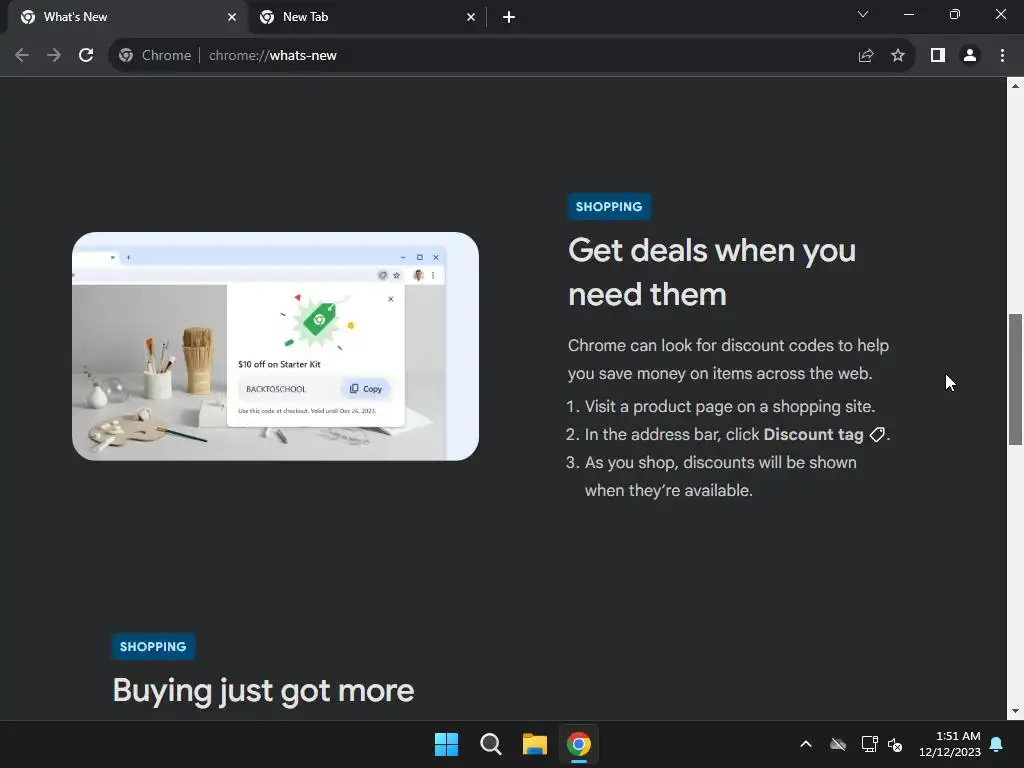Open the Chrome profile menu

970,56
